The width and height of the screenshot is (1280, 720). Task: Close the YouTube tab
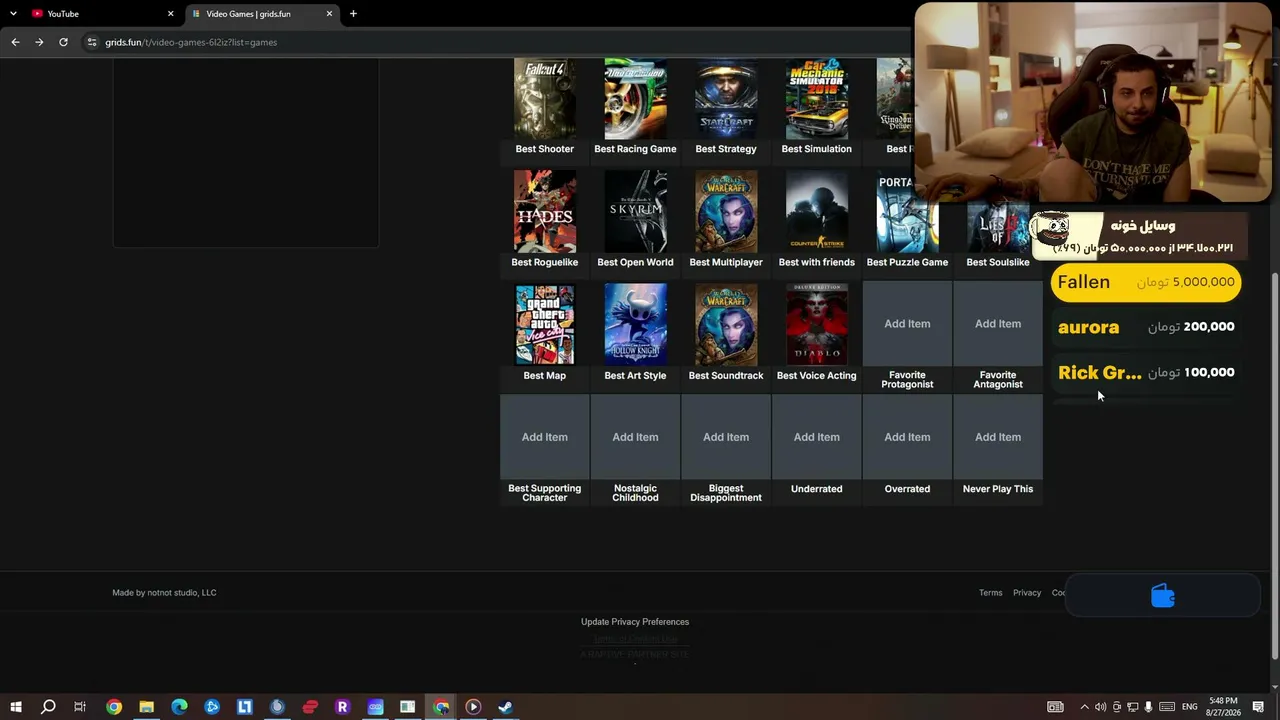(170, 14)
